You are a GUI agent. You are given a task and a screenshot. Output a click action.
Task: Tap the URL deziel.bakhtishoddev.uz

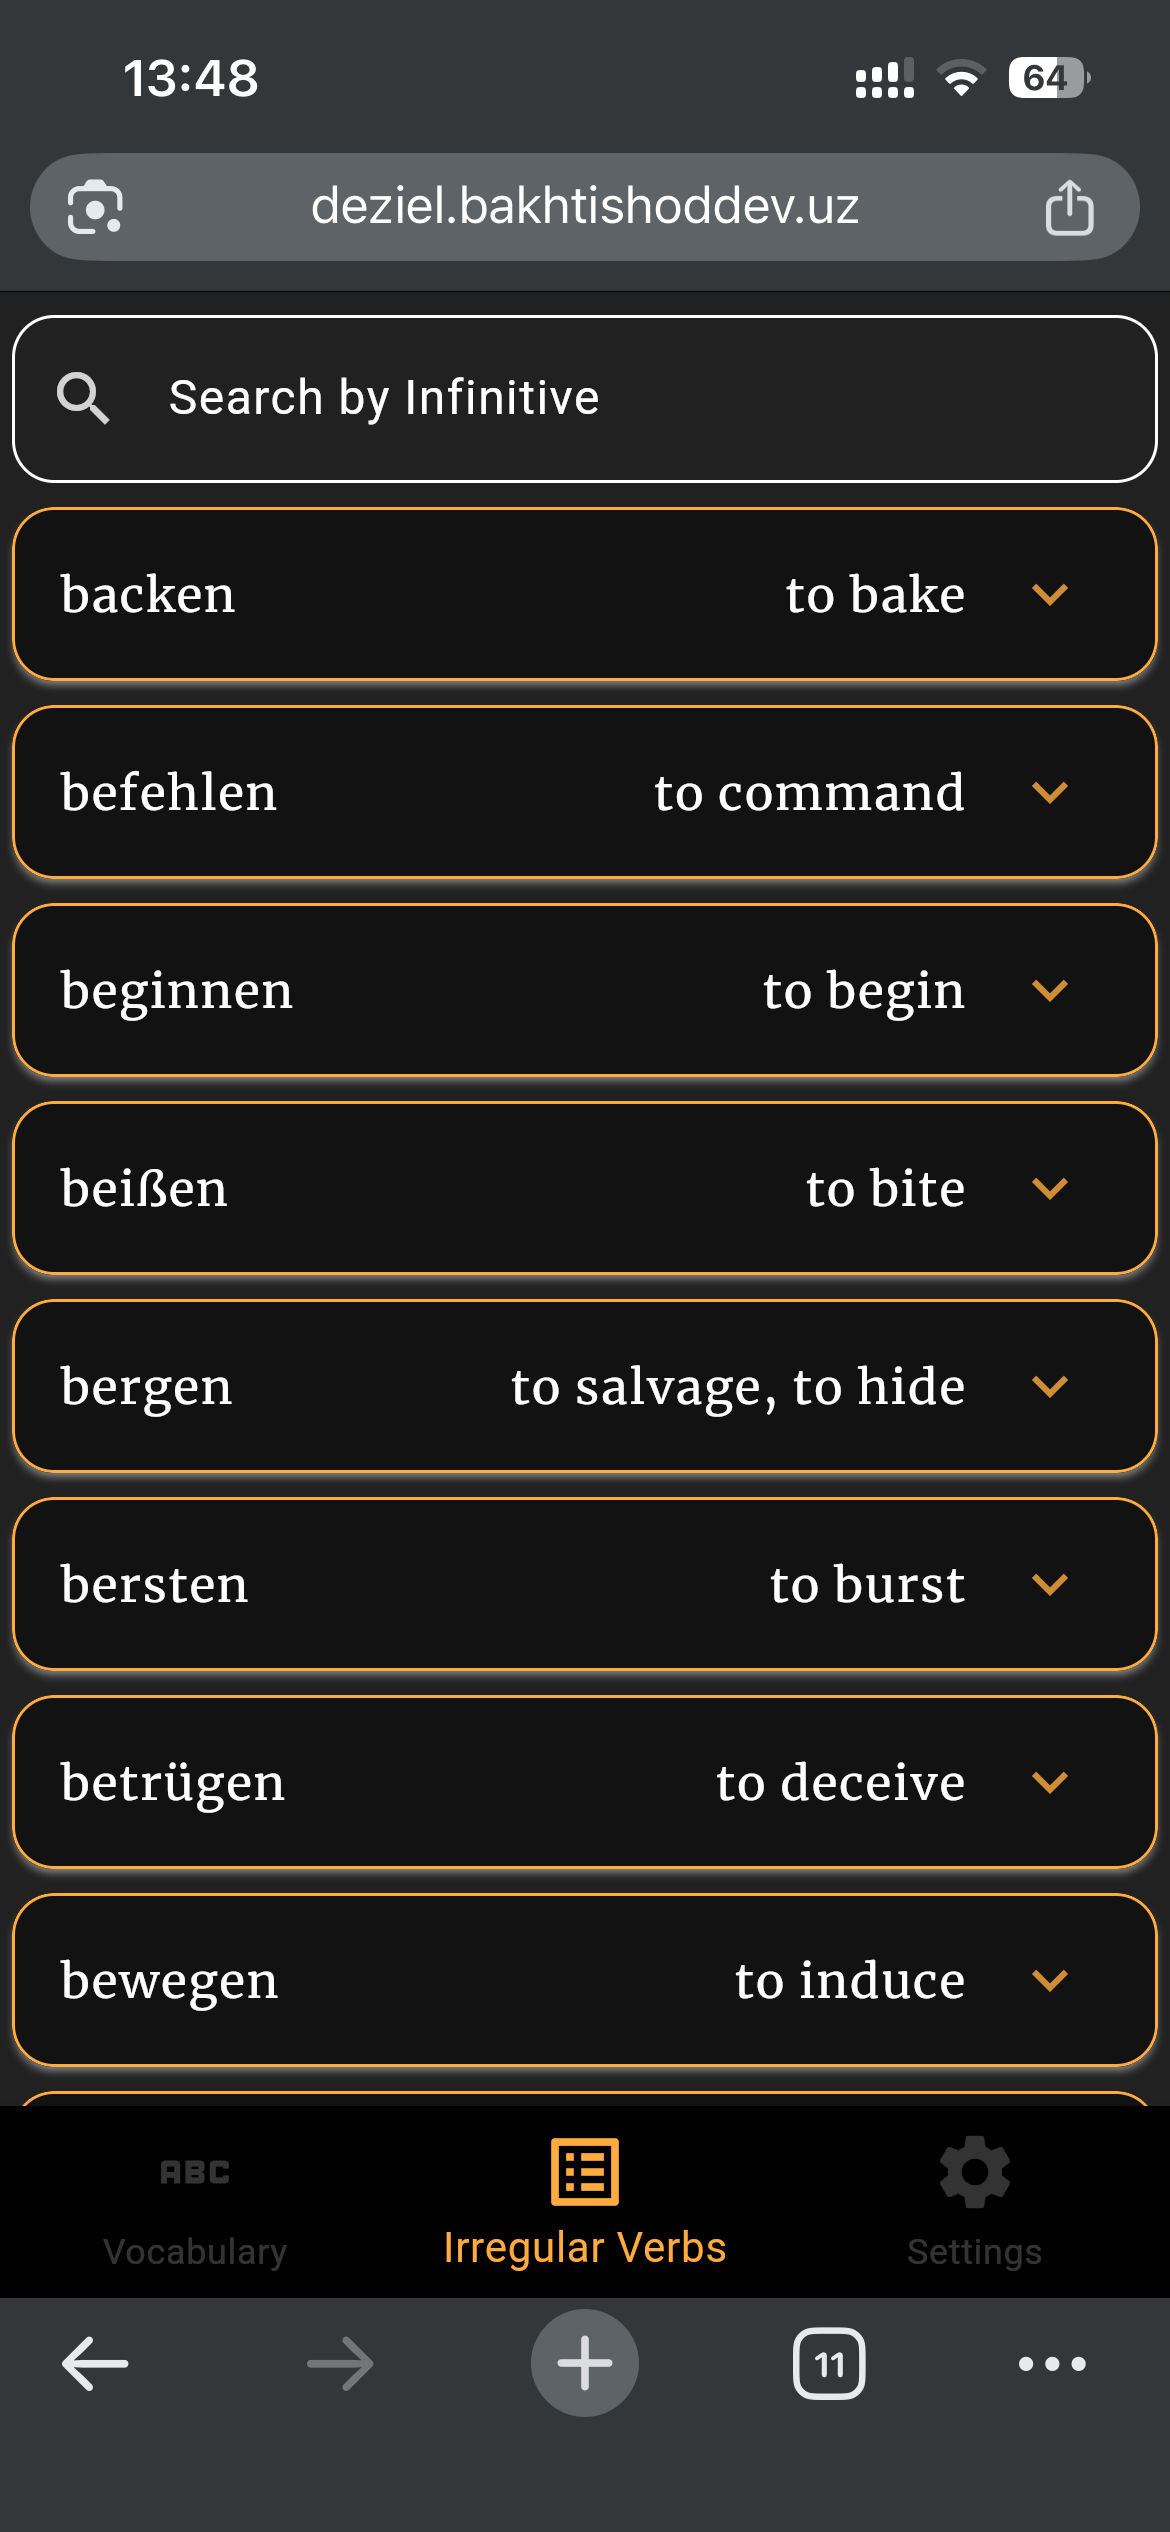[x=584, y=206]
